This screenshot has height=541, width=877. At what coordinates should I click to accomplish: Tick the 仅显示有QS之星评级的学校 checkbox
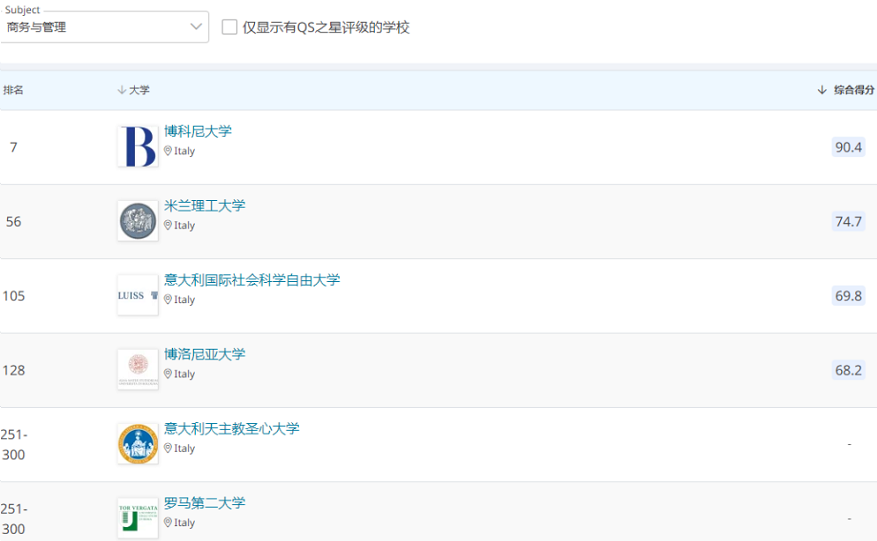(229, 27)
